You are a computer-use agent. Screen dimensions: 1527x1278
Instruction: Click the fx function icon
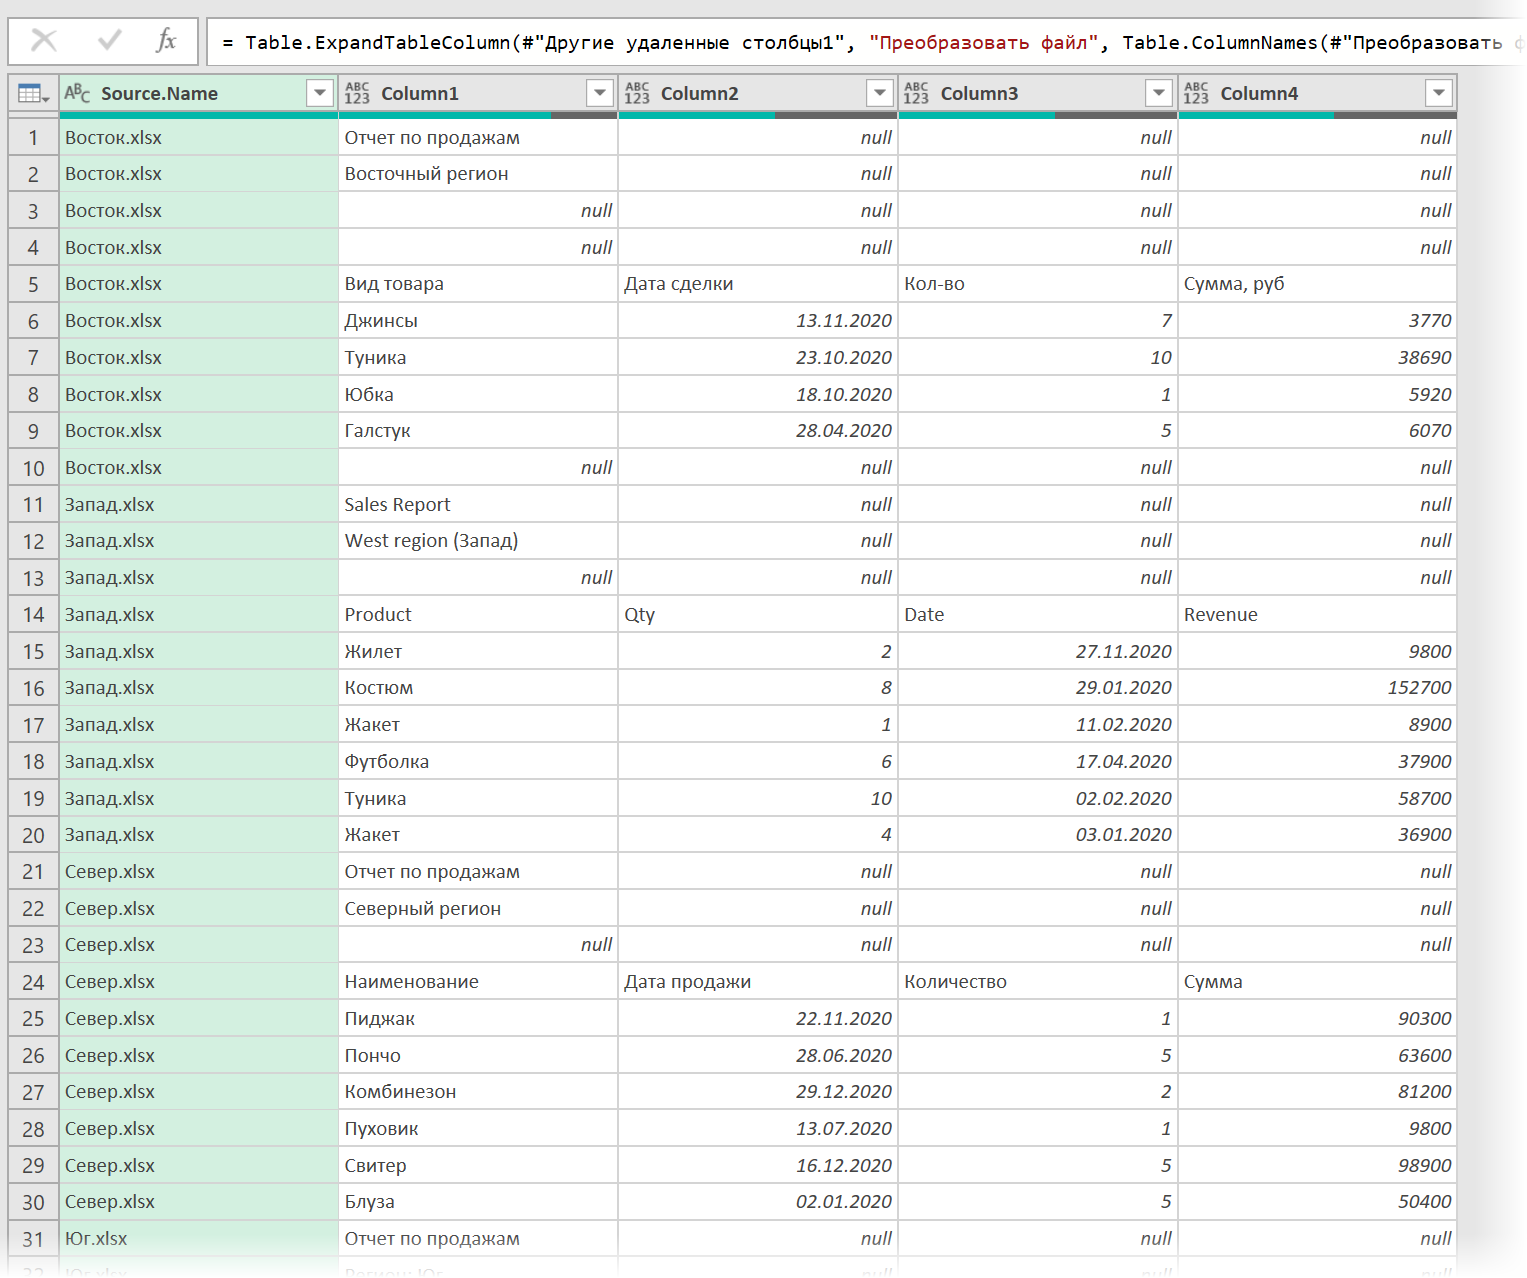(x=166, y=41)
